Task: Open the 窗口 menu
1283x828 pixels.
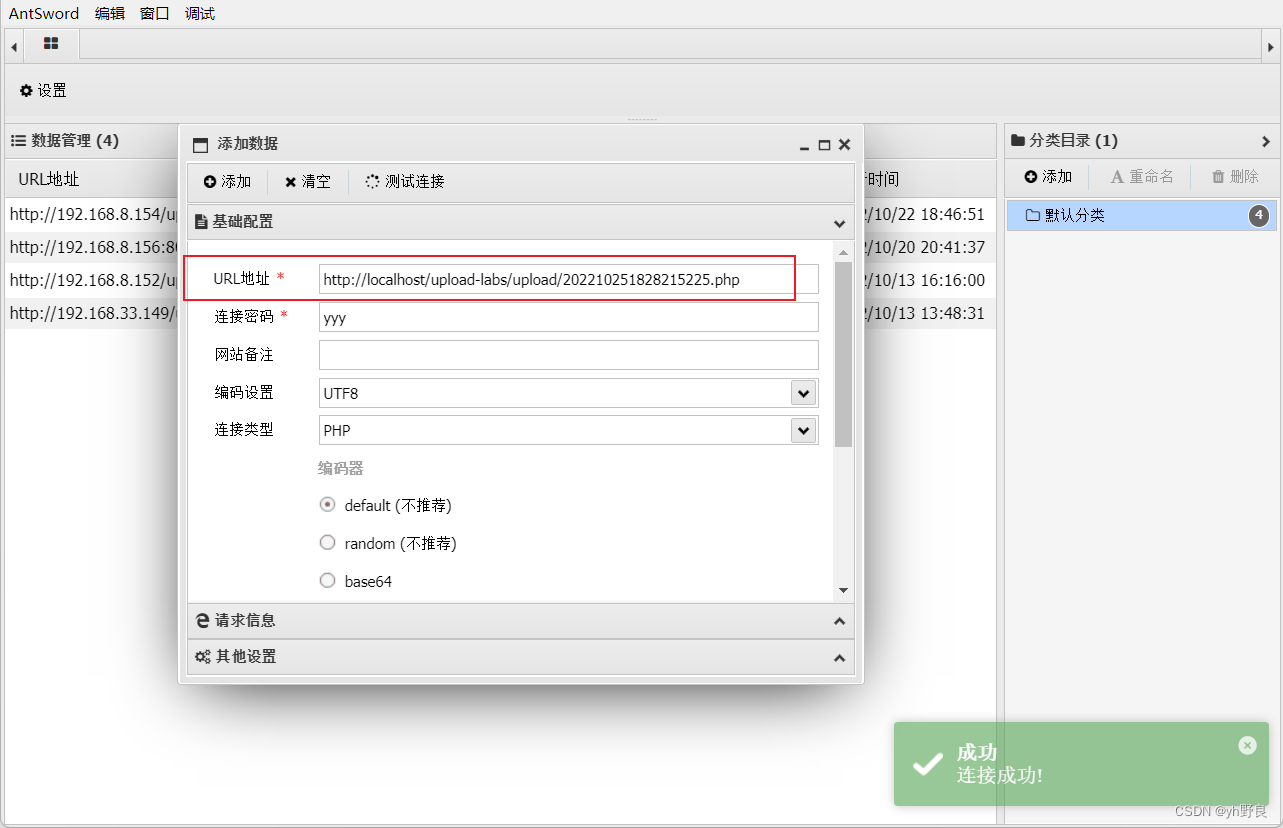Action: coord(155,13)
